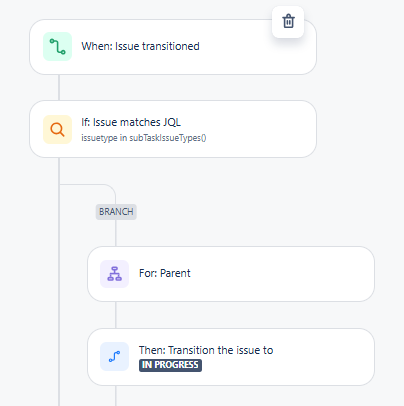Open the 'For: Parent' branch title
The image size is (404, 406).
(x=165, y=273)
